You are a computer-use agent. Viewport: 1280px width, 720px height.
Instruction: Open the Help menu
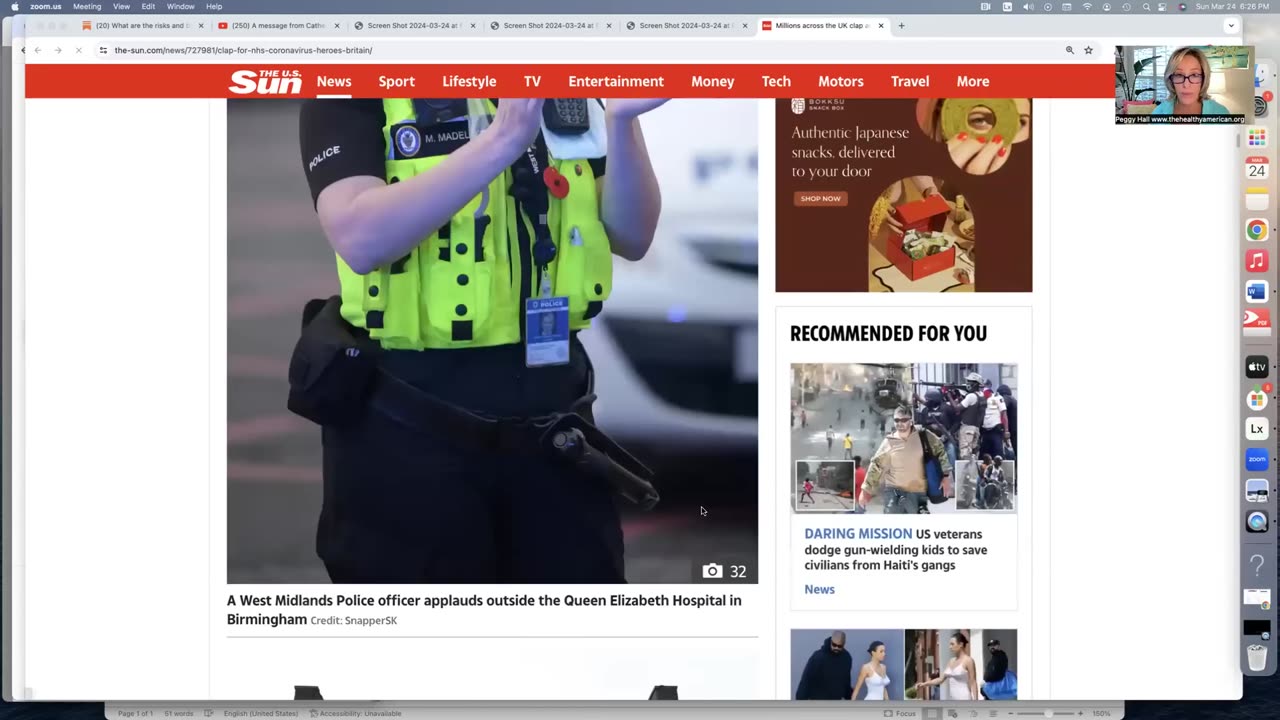pyautogui.click(x=214, y=6)
